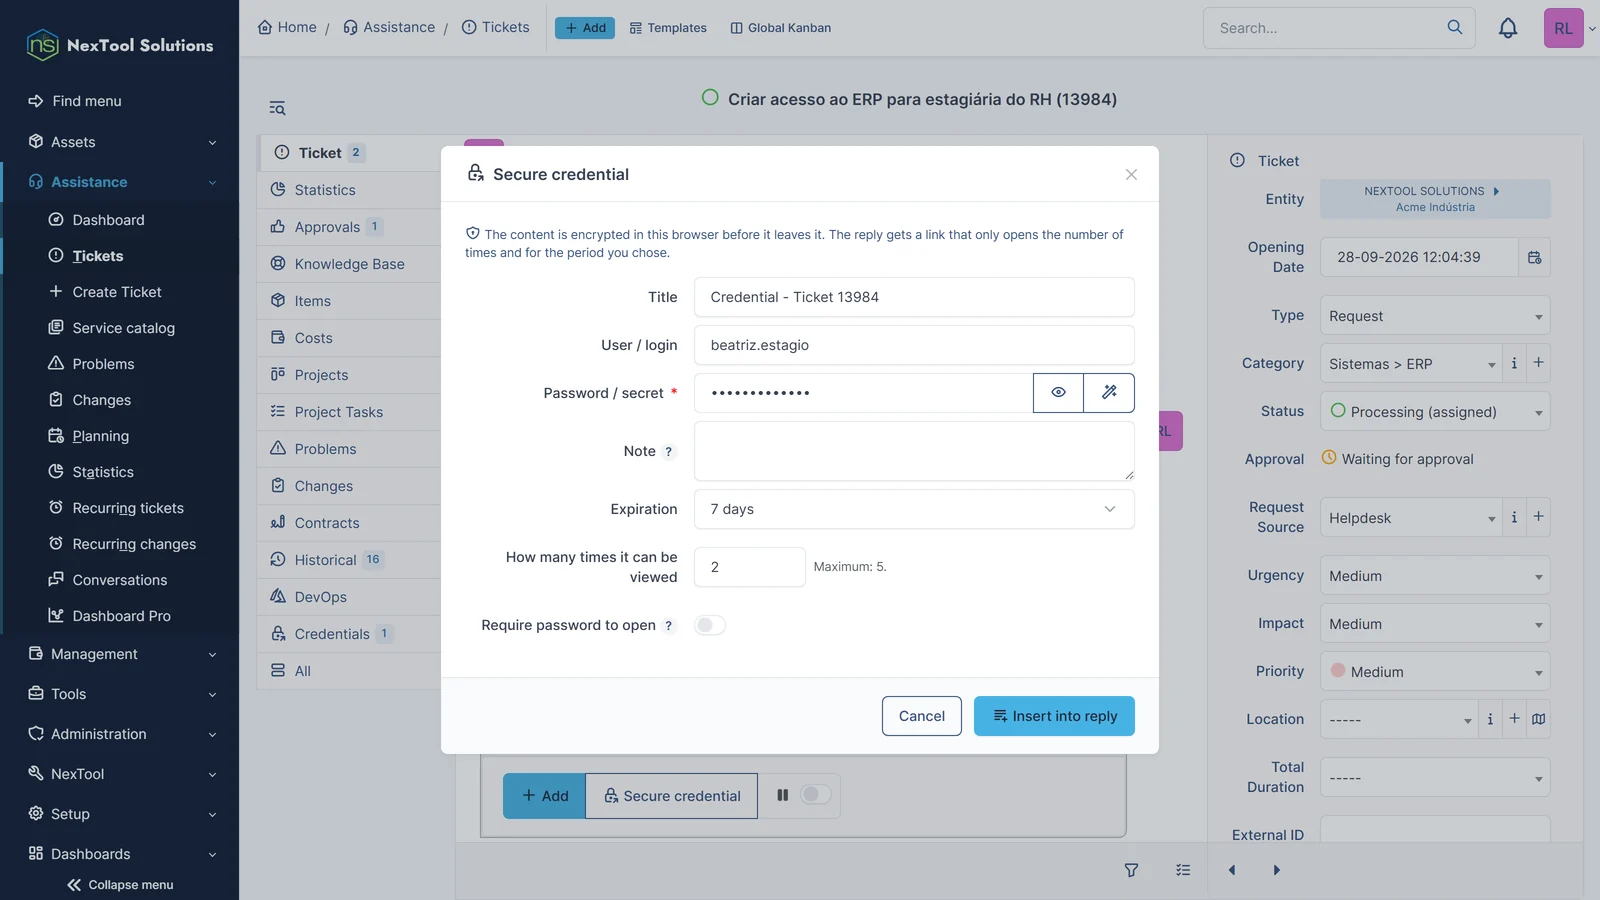The height and width of the screenshot is (900, 1600).
Task: Click Collapse menu in the sidebar
Action: pyautogui.click(x=120, y=885)
